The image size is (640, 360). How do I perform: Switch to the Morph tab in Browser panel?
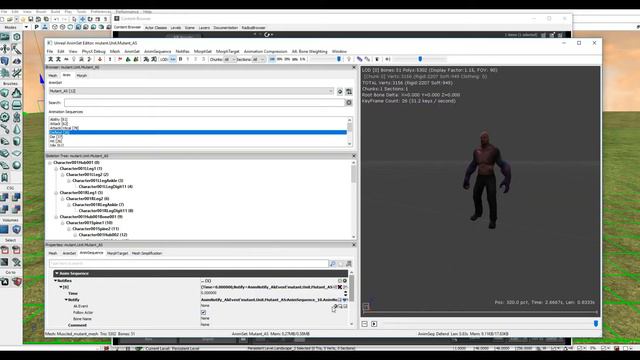(x=82, y=76)
